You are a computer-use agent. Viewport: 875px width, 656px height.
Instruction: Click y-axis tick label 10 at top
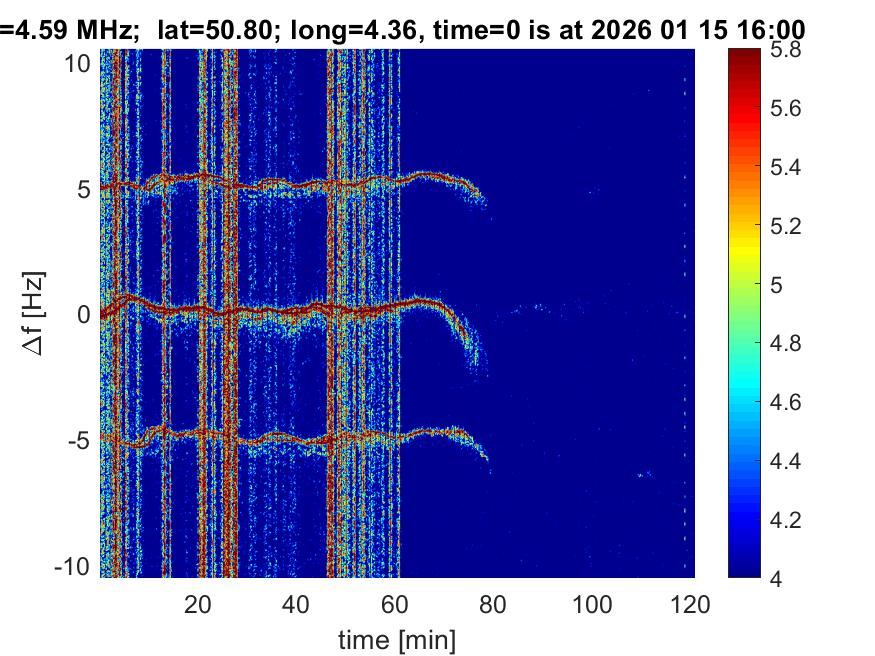tap(80, 64)
